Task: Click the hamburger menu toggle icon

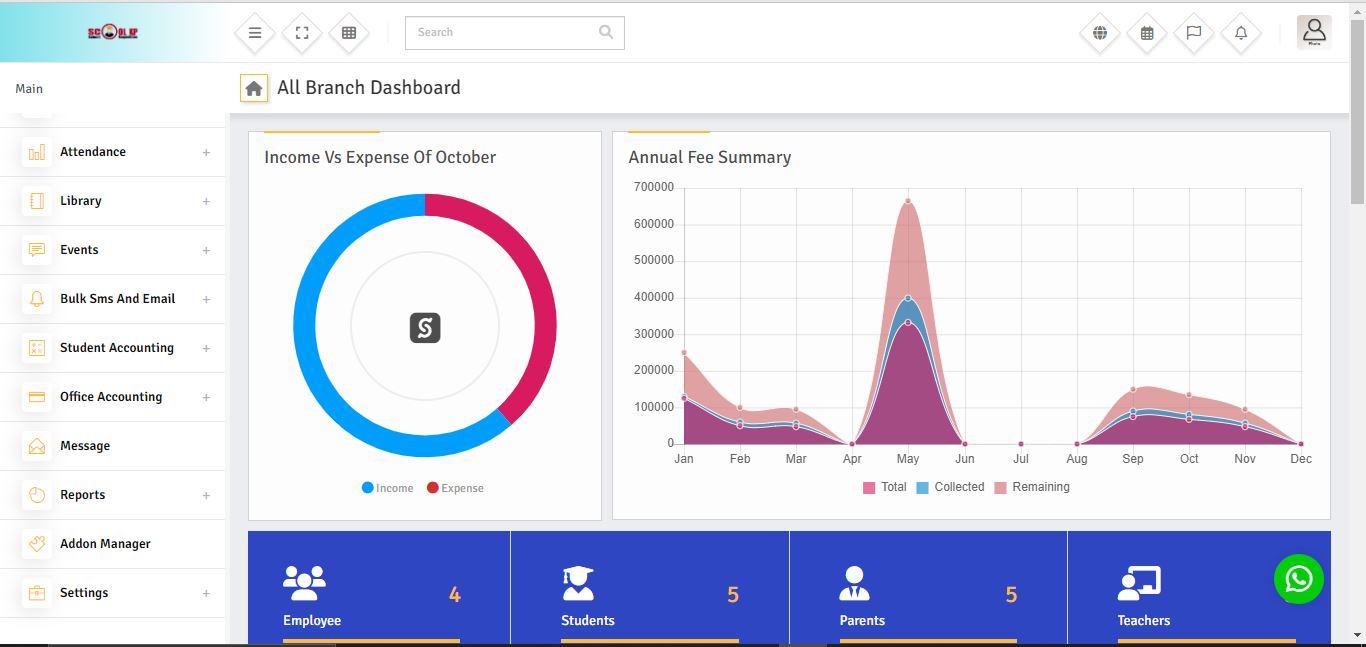Action: [255, 33]
